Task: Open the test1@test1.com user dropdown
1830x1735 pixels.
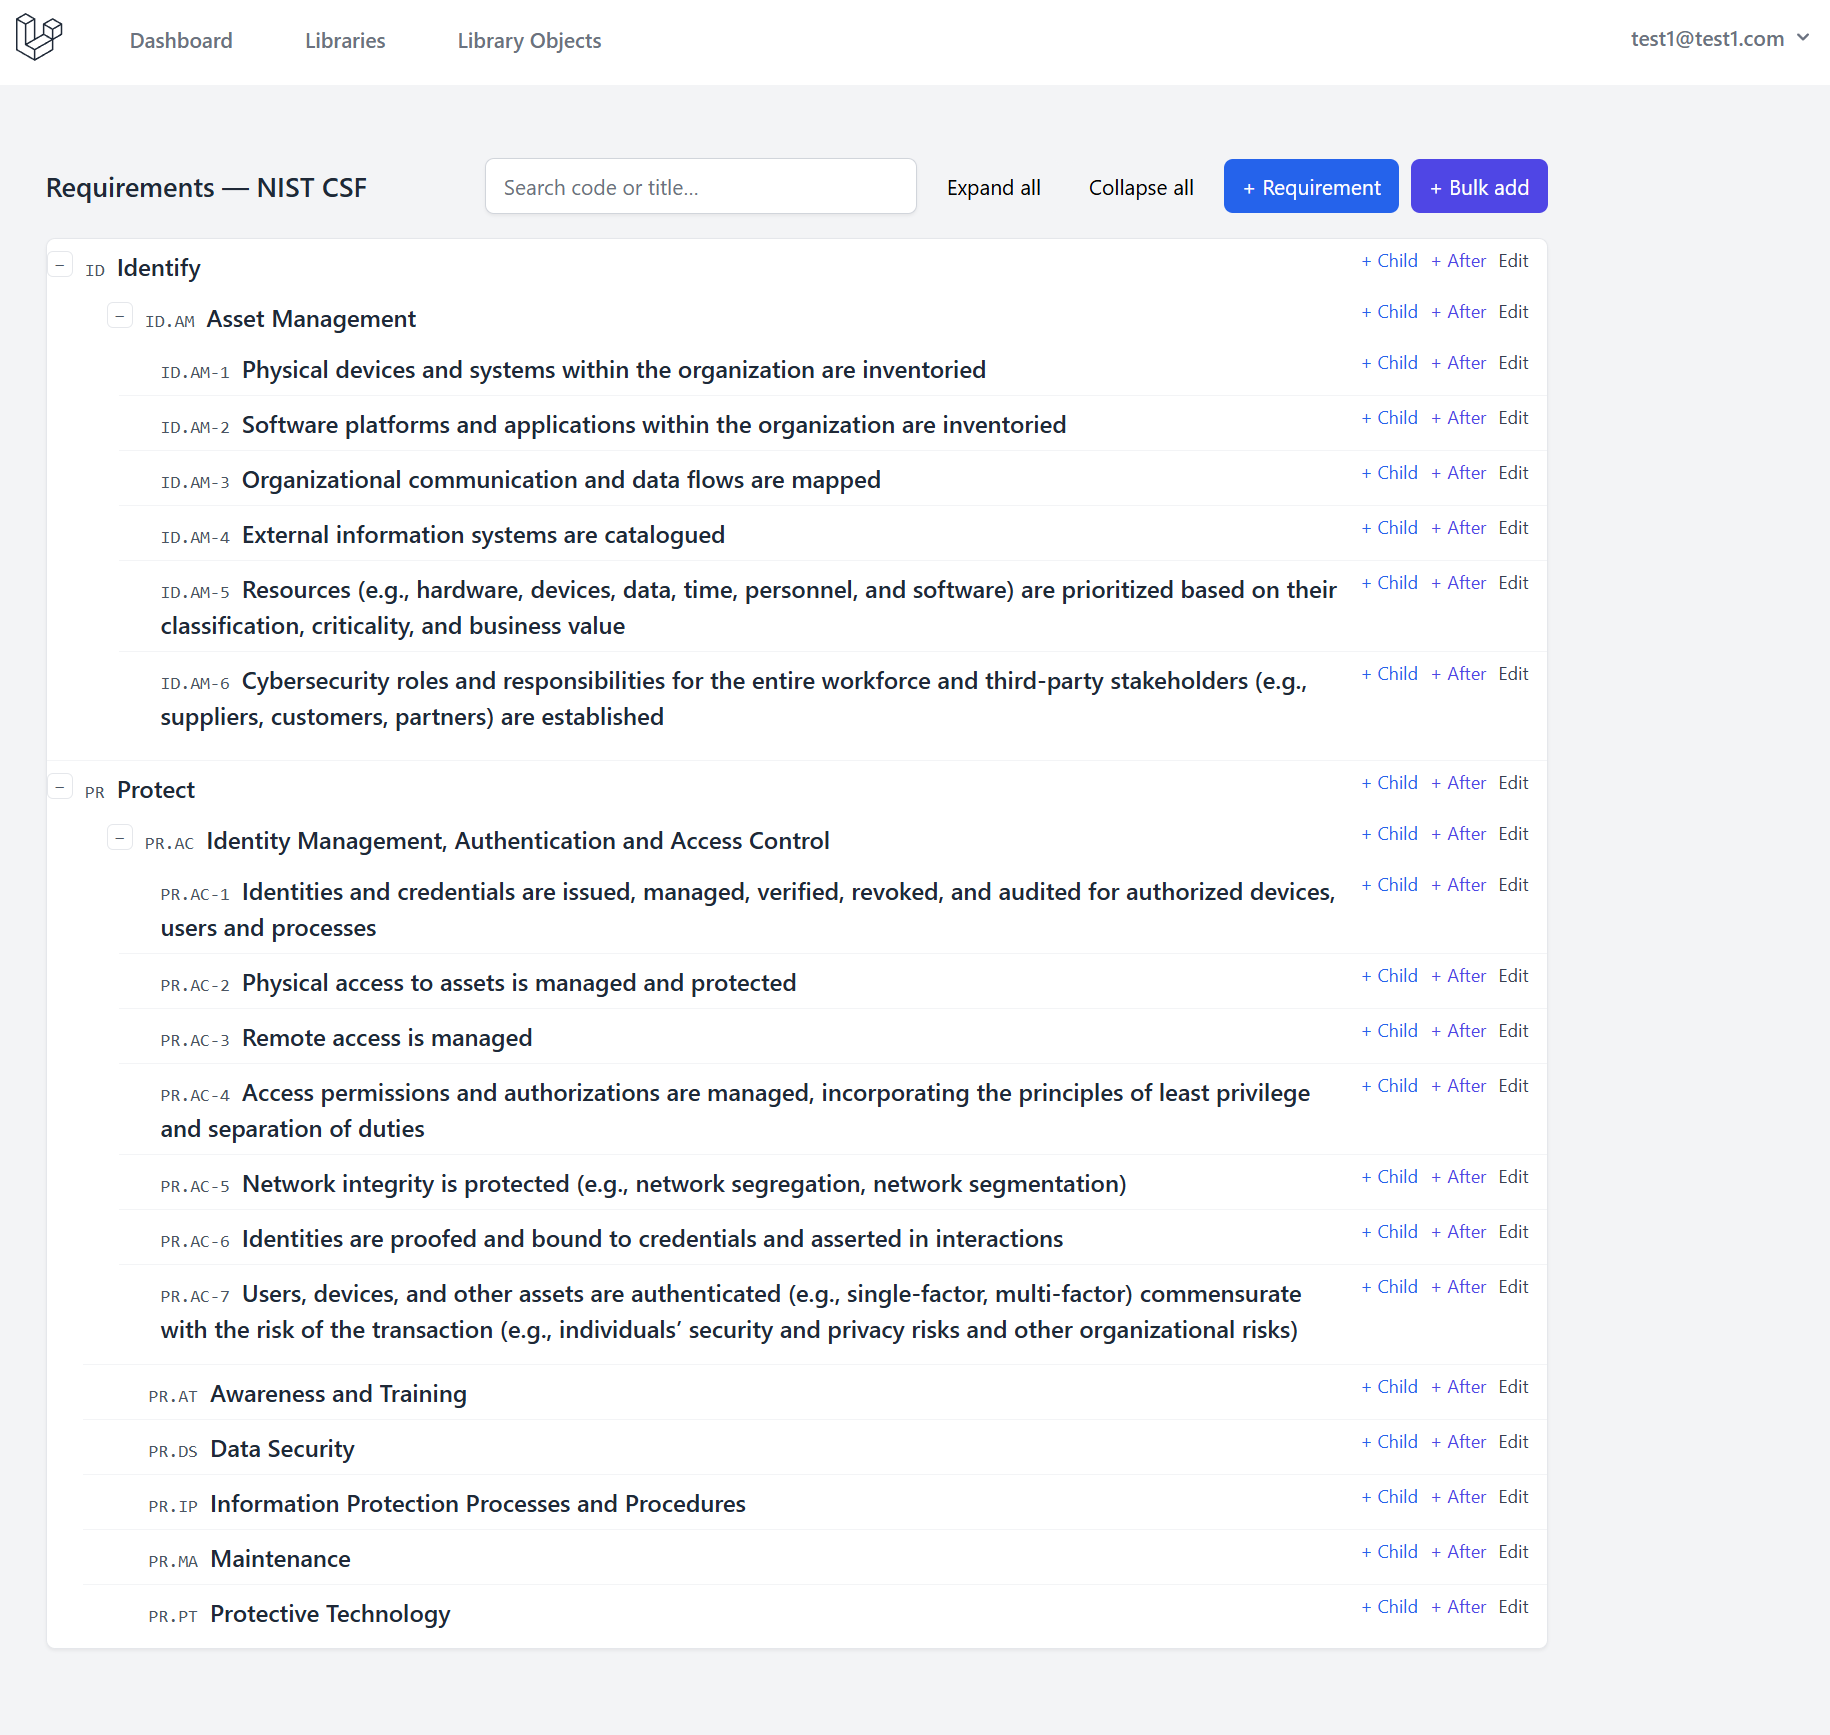Action: click(1719, 39)
